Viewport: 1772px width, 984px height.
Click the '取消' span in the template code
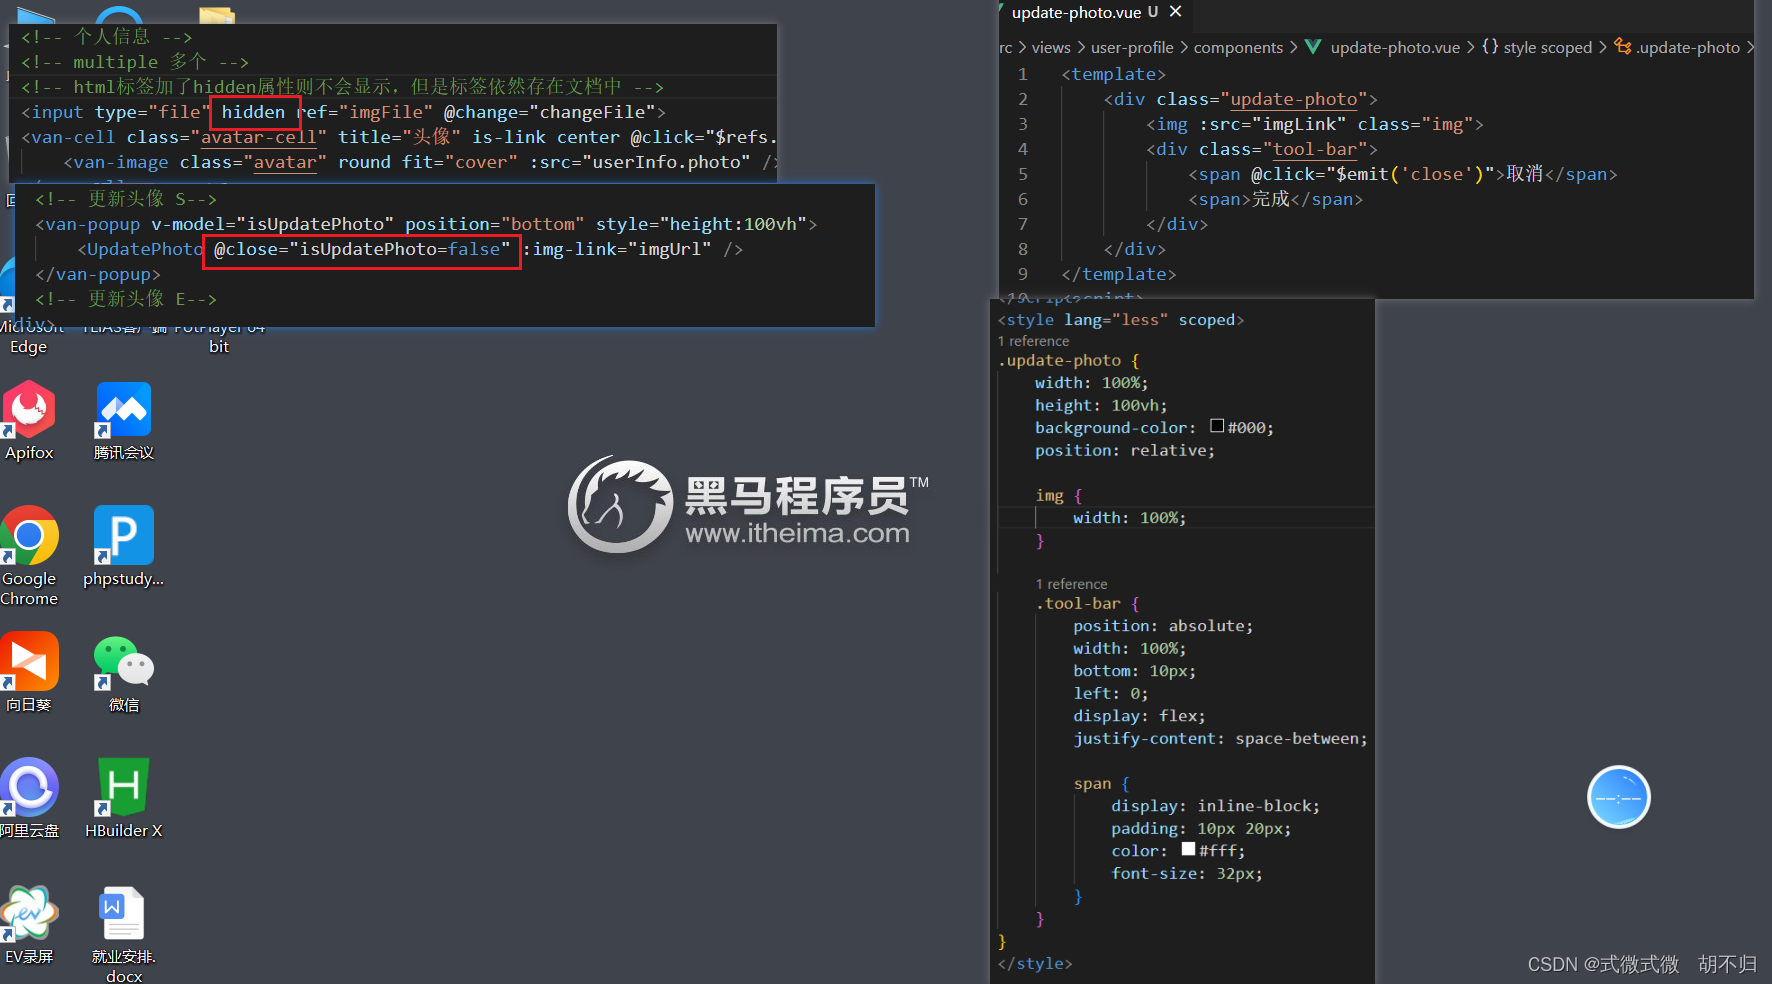coord(1524,174)
